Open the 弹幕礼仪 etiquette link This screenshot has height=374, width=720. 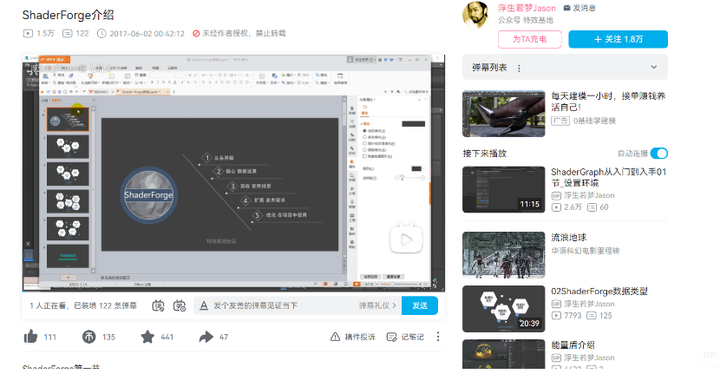pyautogui.click(x=377, y=306)
